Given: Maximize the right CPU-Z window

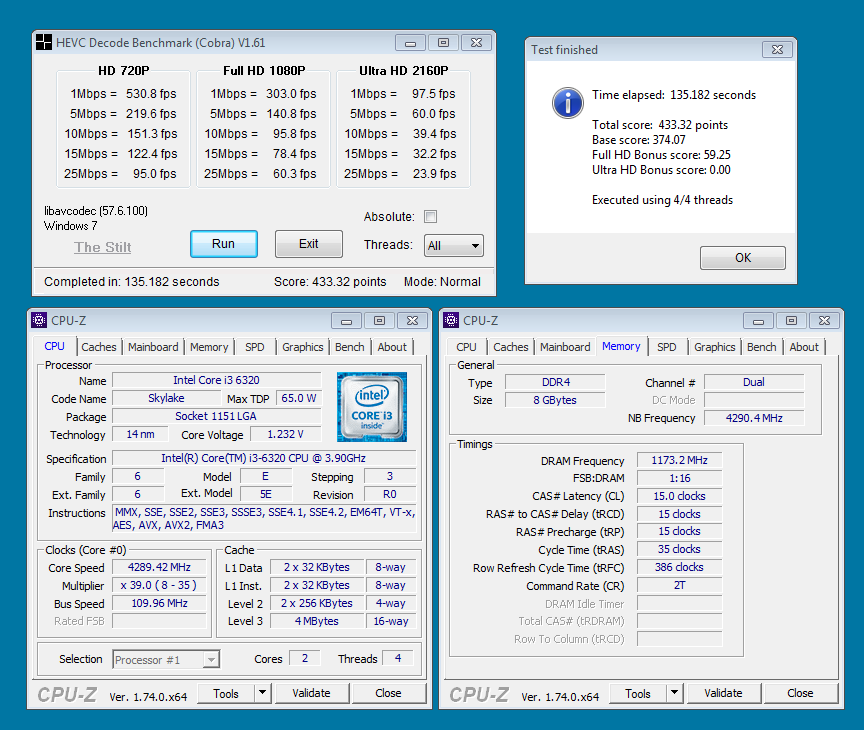Looking at the screenshot, I should point(791,321).
